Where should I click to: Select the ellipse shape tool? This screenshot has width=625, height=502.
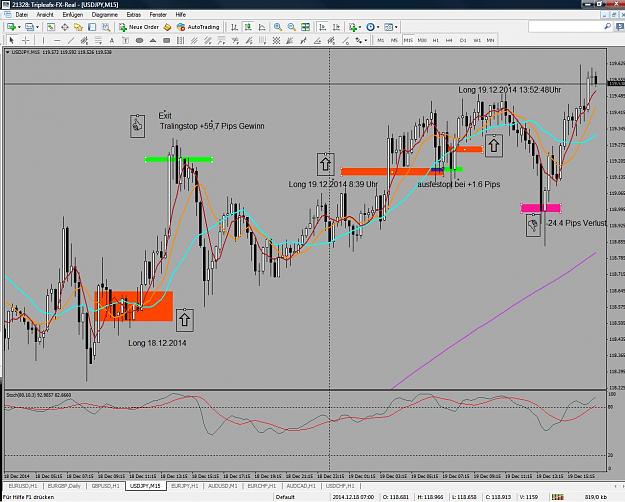click(x=139, y=40)
